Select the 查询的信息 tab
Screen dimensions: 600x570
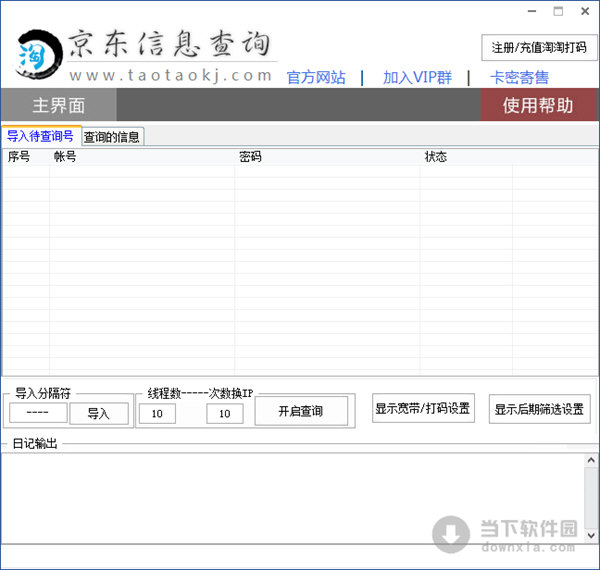112,137
